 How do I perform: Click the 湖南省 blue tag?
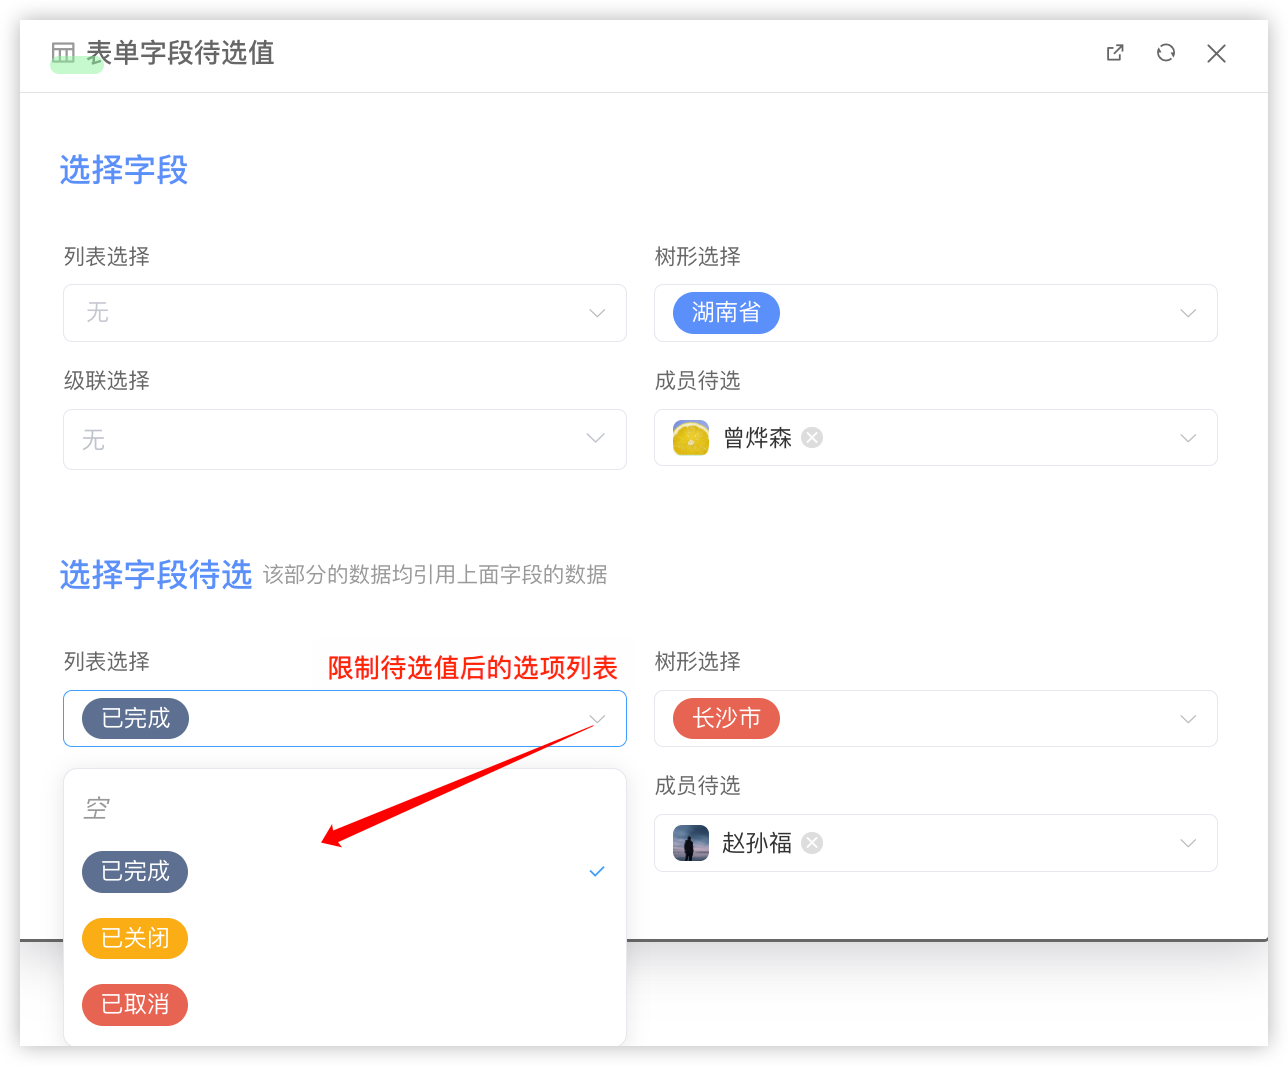[x=726, y=313]
